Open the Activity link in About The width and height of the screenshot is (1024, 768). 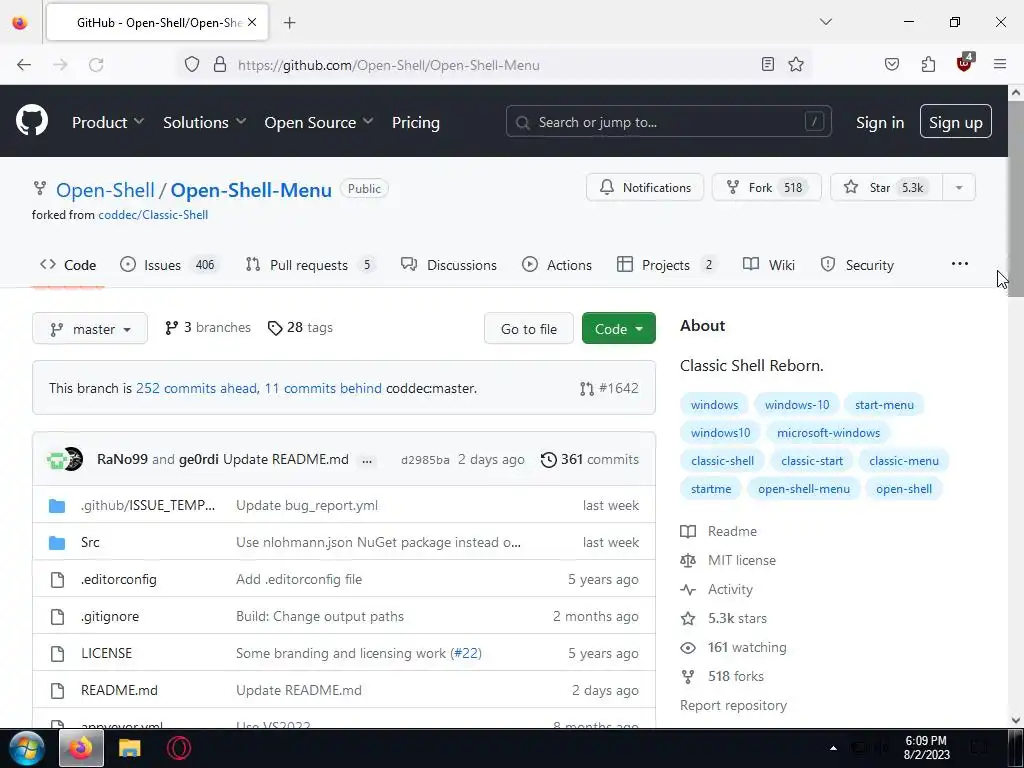tap(730, 589)
